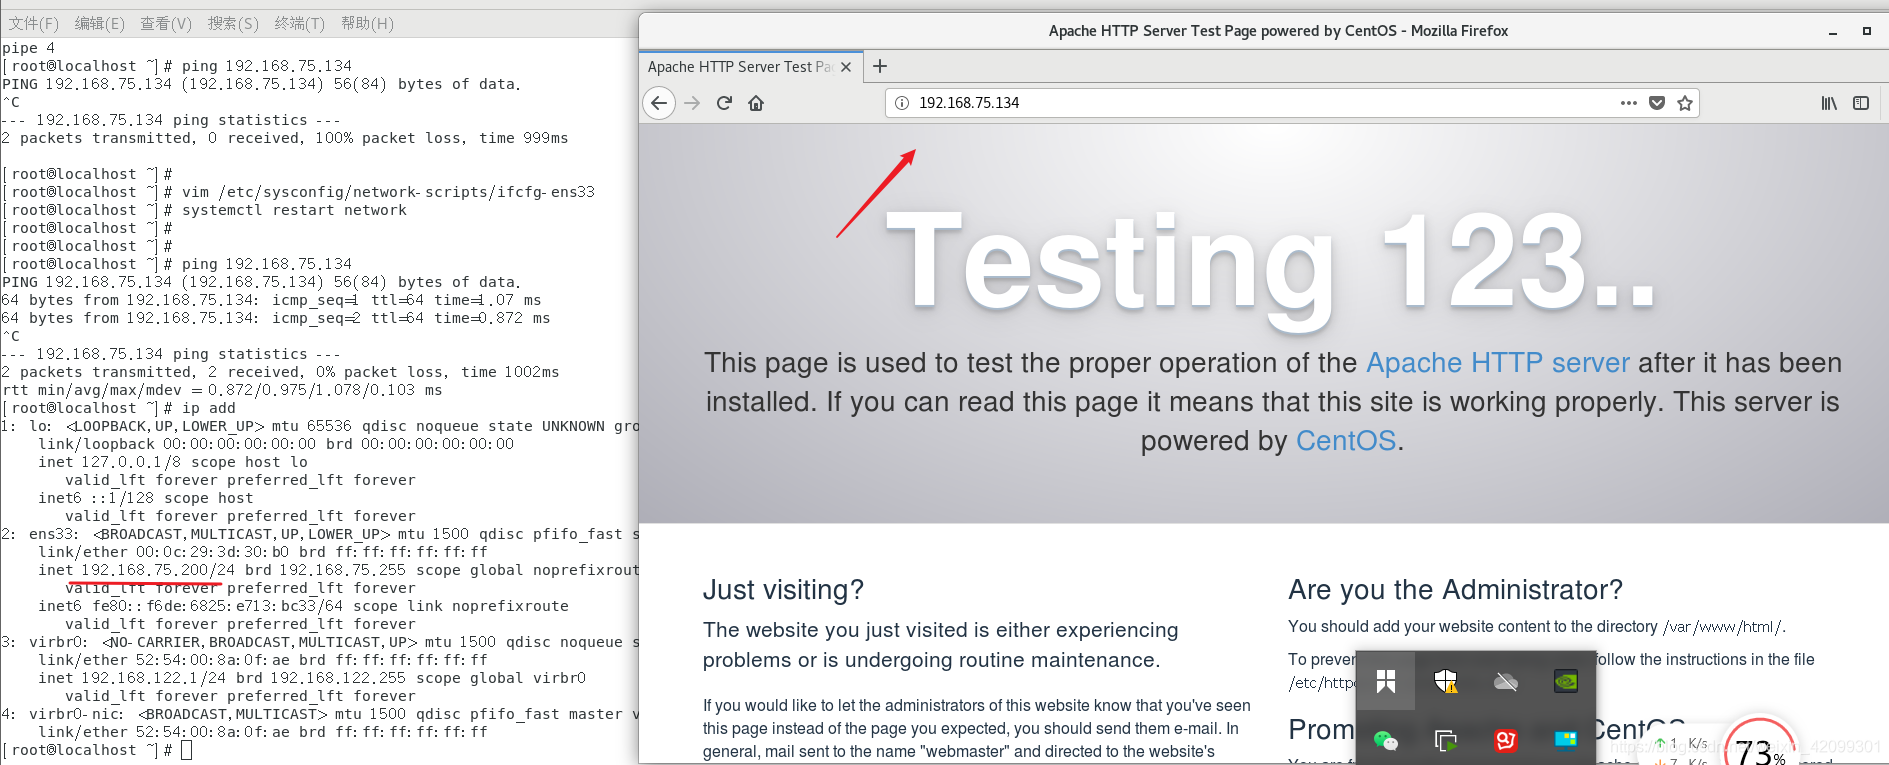Select the Apache HTTP Server Test Page tab
The height and width of the screenshot is (765, 1889).
point(751,67)
